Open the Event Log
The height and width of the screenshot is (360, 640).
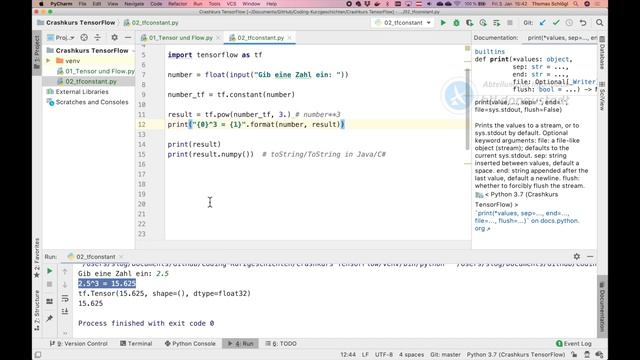tap(573, 344)
